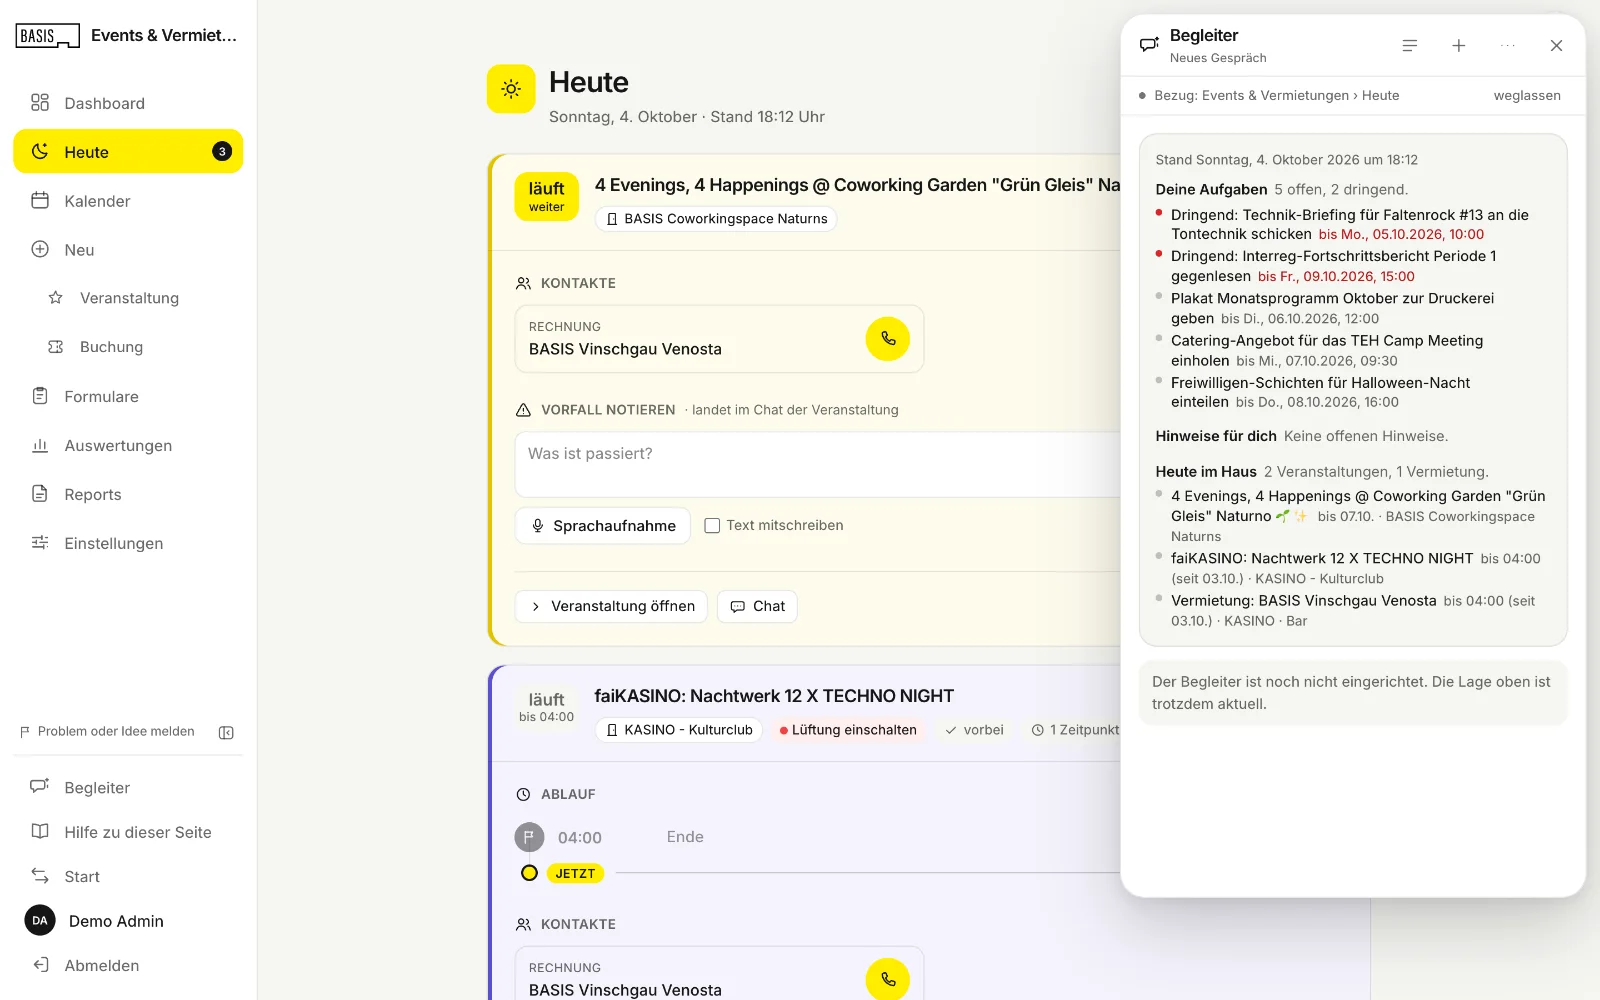This screenshot has height=1000, width=1600.
Task: Click the JETZT timeline marker
Action: pyautogui.click(x=575, y=873)
